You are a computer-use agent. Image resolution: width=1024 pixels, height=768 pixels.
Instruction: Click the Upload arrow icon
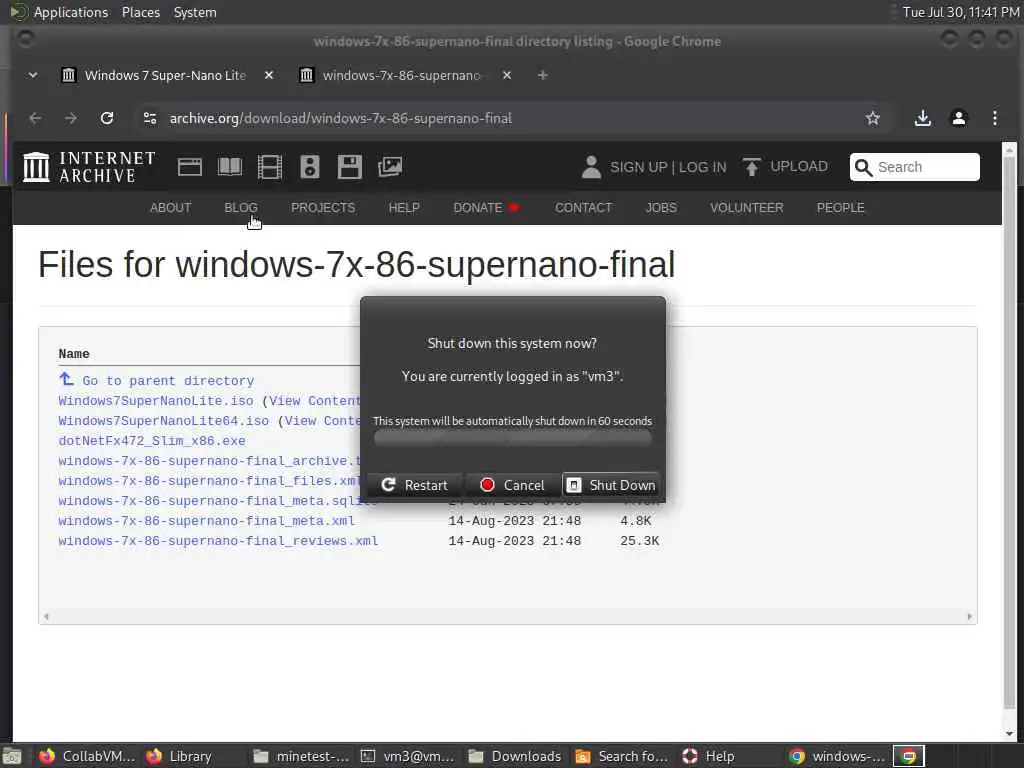(752, 167)
